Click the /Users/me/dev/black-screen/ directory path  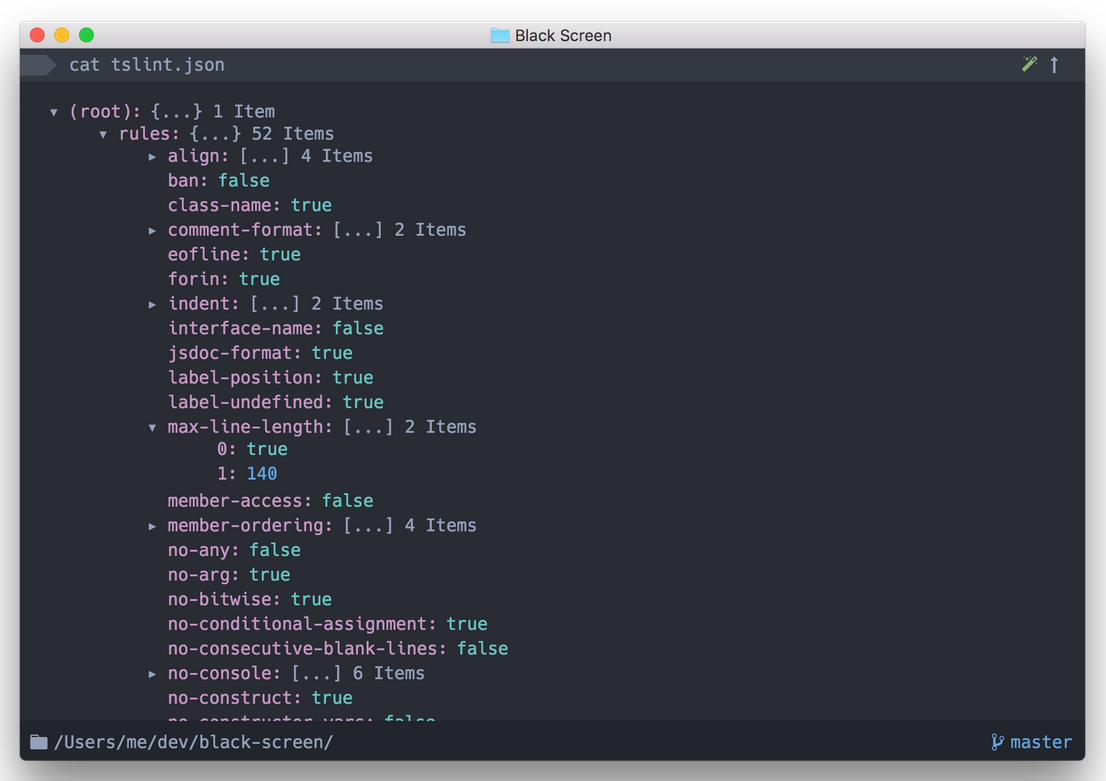pyautogui.click(x=193, y=742)
